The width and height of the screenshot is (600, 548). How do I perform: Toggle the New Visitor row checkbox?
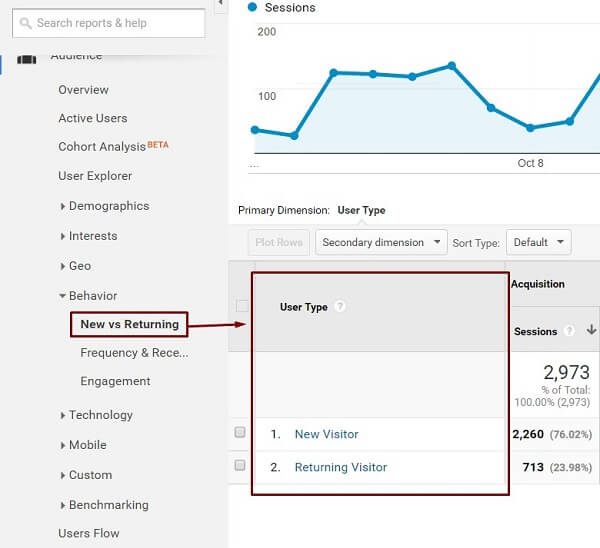pos(239,433)
